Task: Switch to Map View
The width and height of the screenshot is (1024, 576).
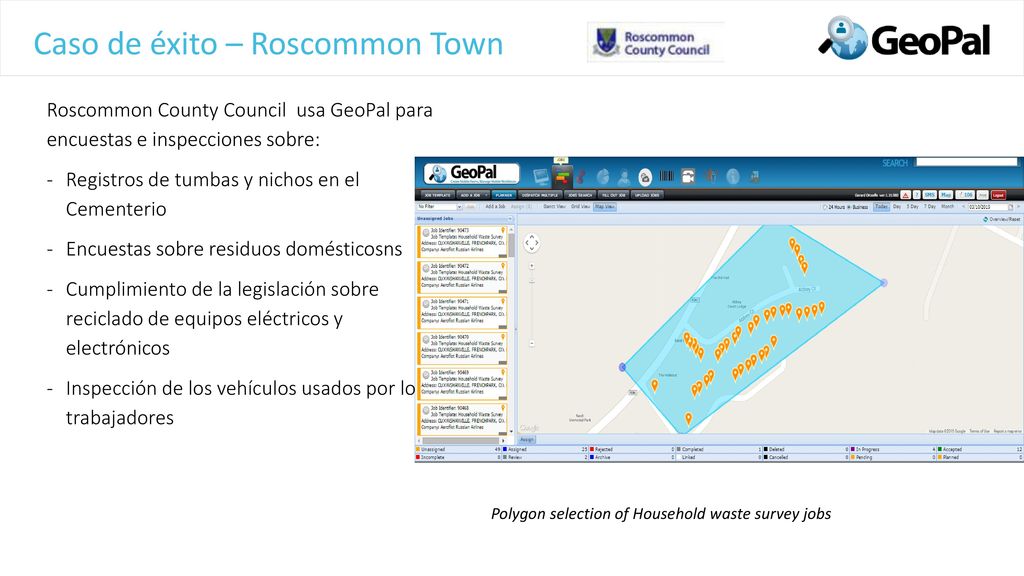Action: [605, 206]
